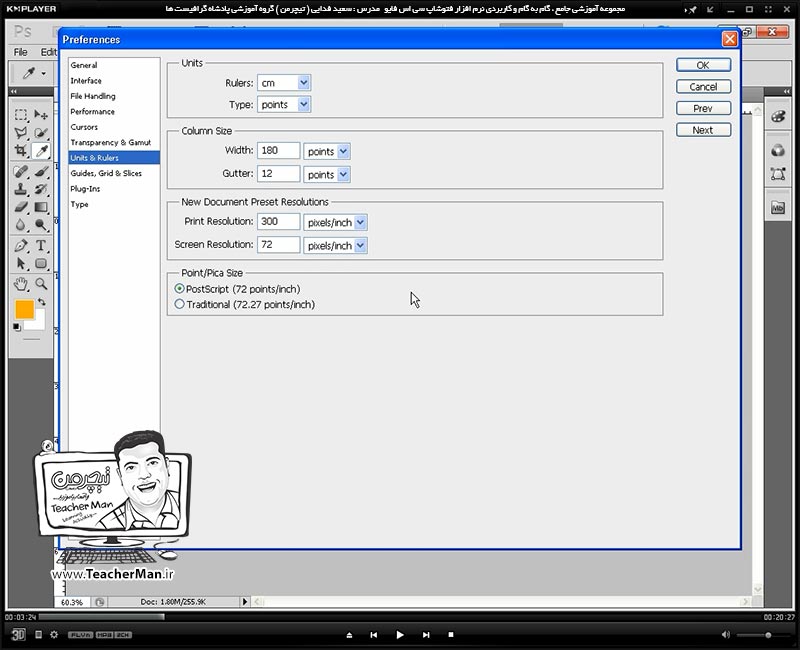Open the Rulers units dropdown

[304, 82]
